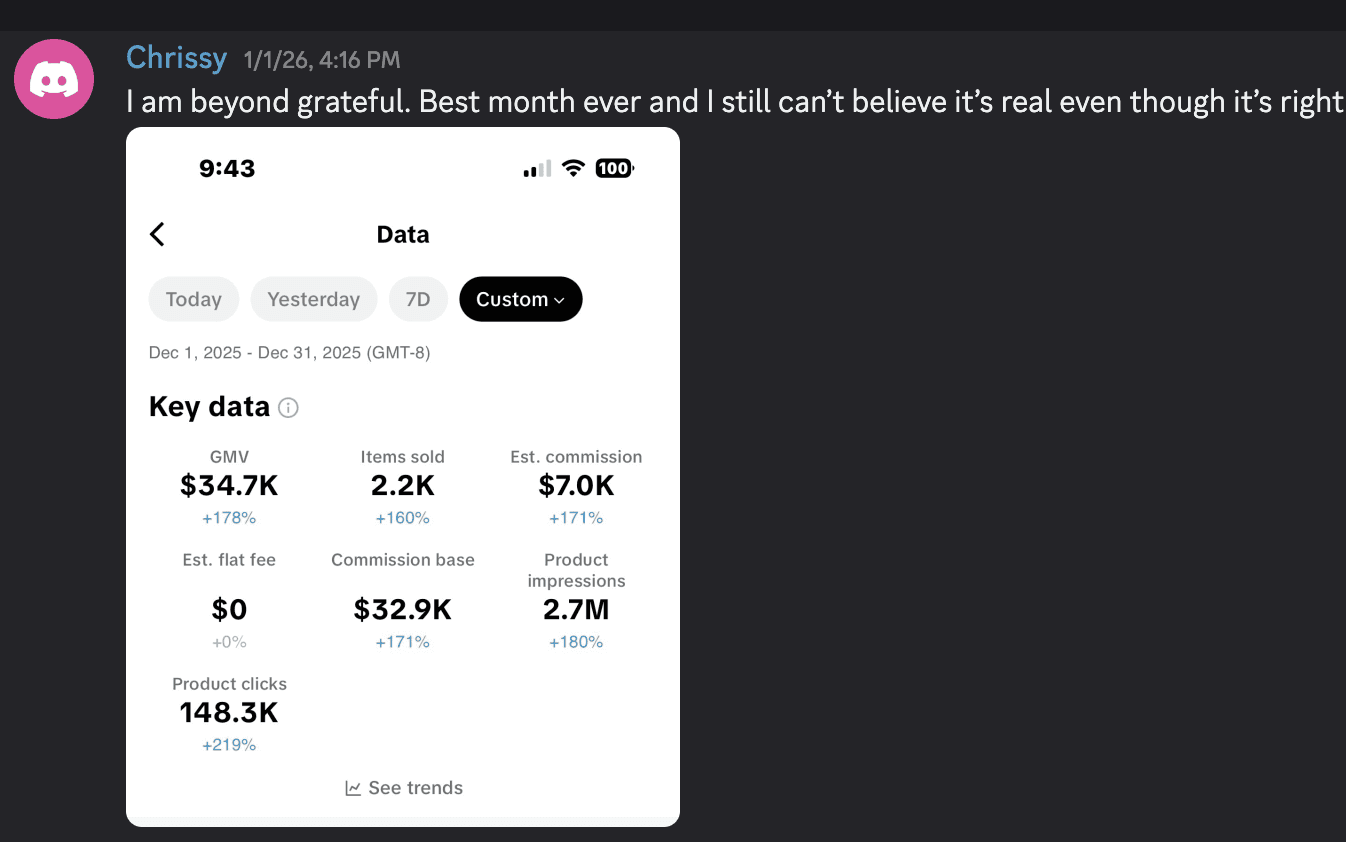This screenshot has height=842, width=1346.
Task: Click the GMV $34.7K value
Action: (x=229, y=486)
